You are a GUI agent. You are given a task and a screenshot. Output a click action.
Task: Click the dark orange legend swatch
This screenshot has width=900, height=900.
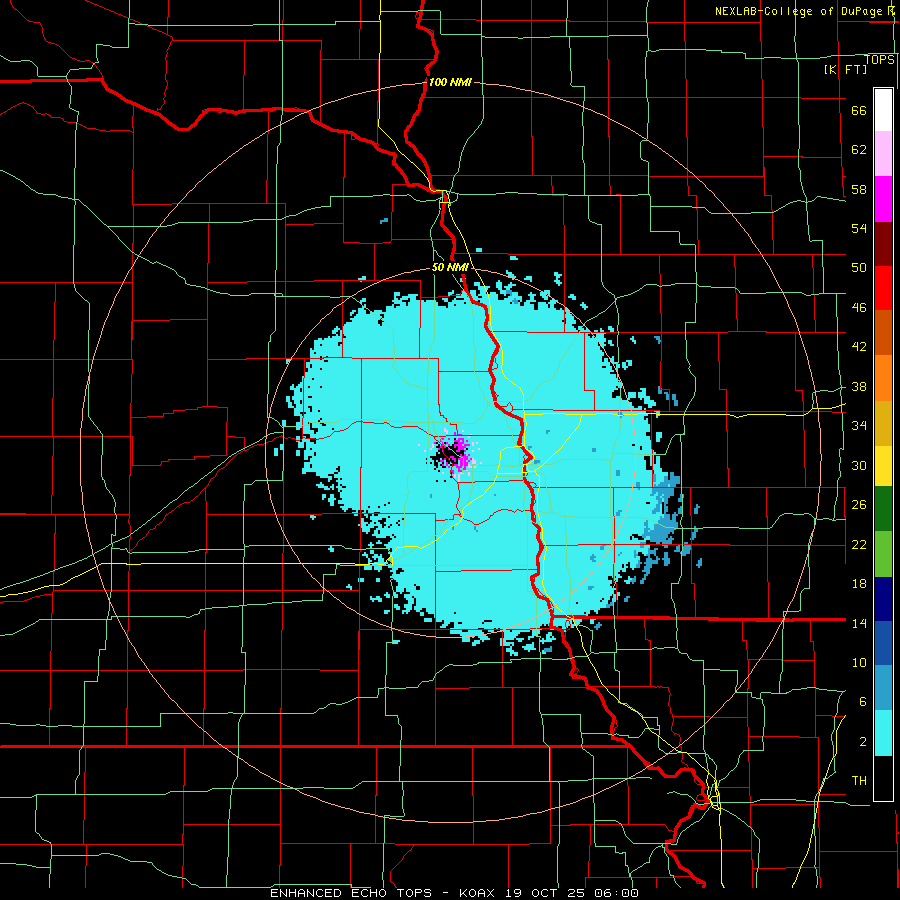[x=883, y=333]
